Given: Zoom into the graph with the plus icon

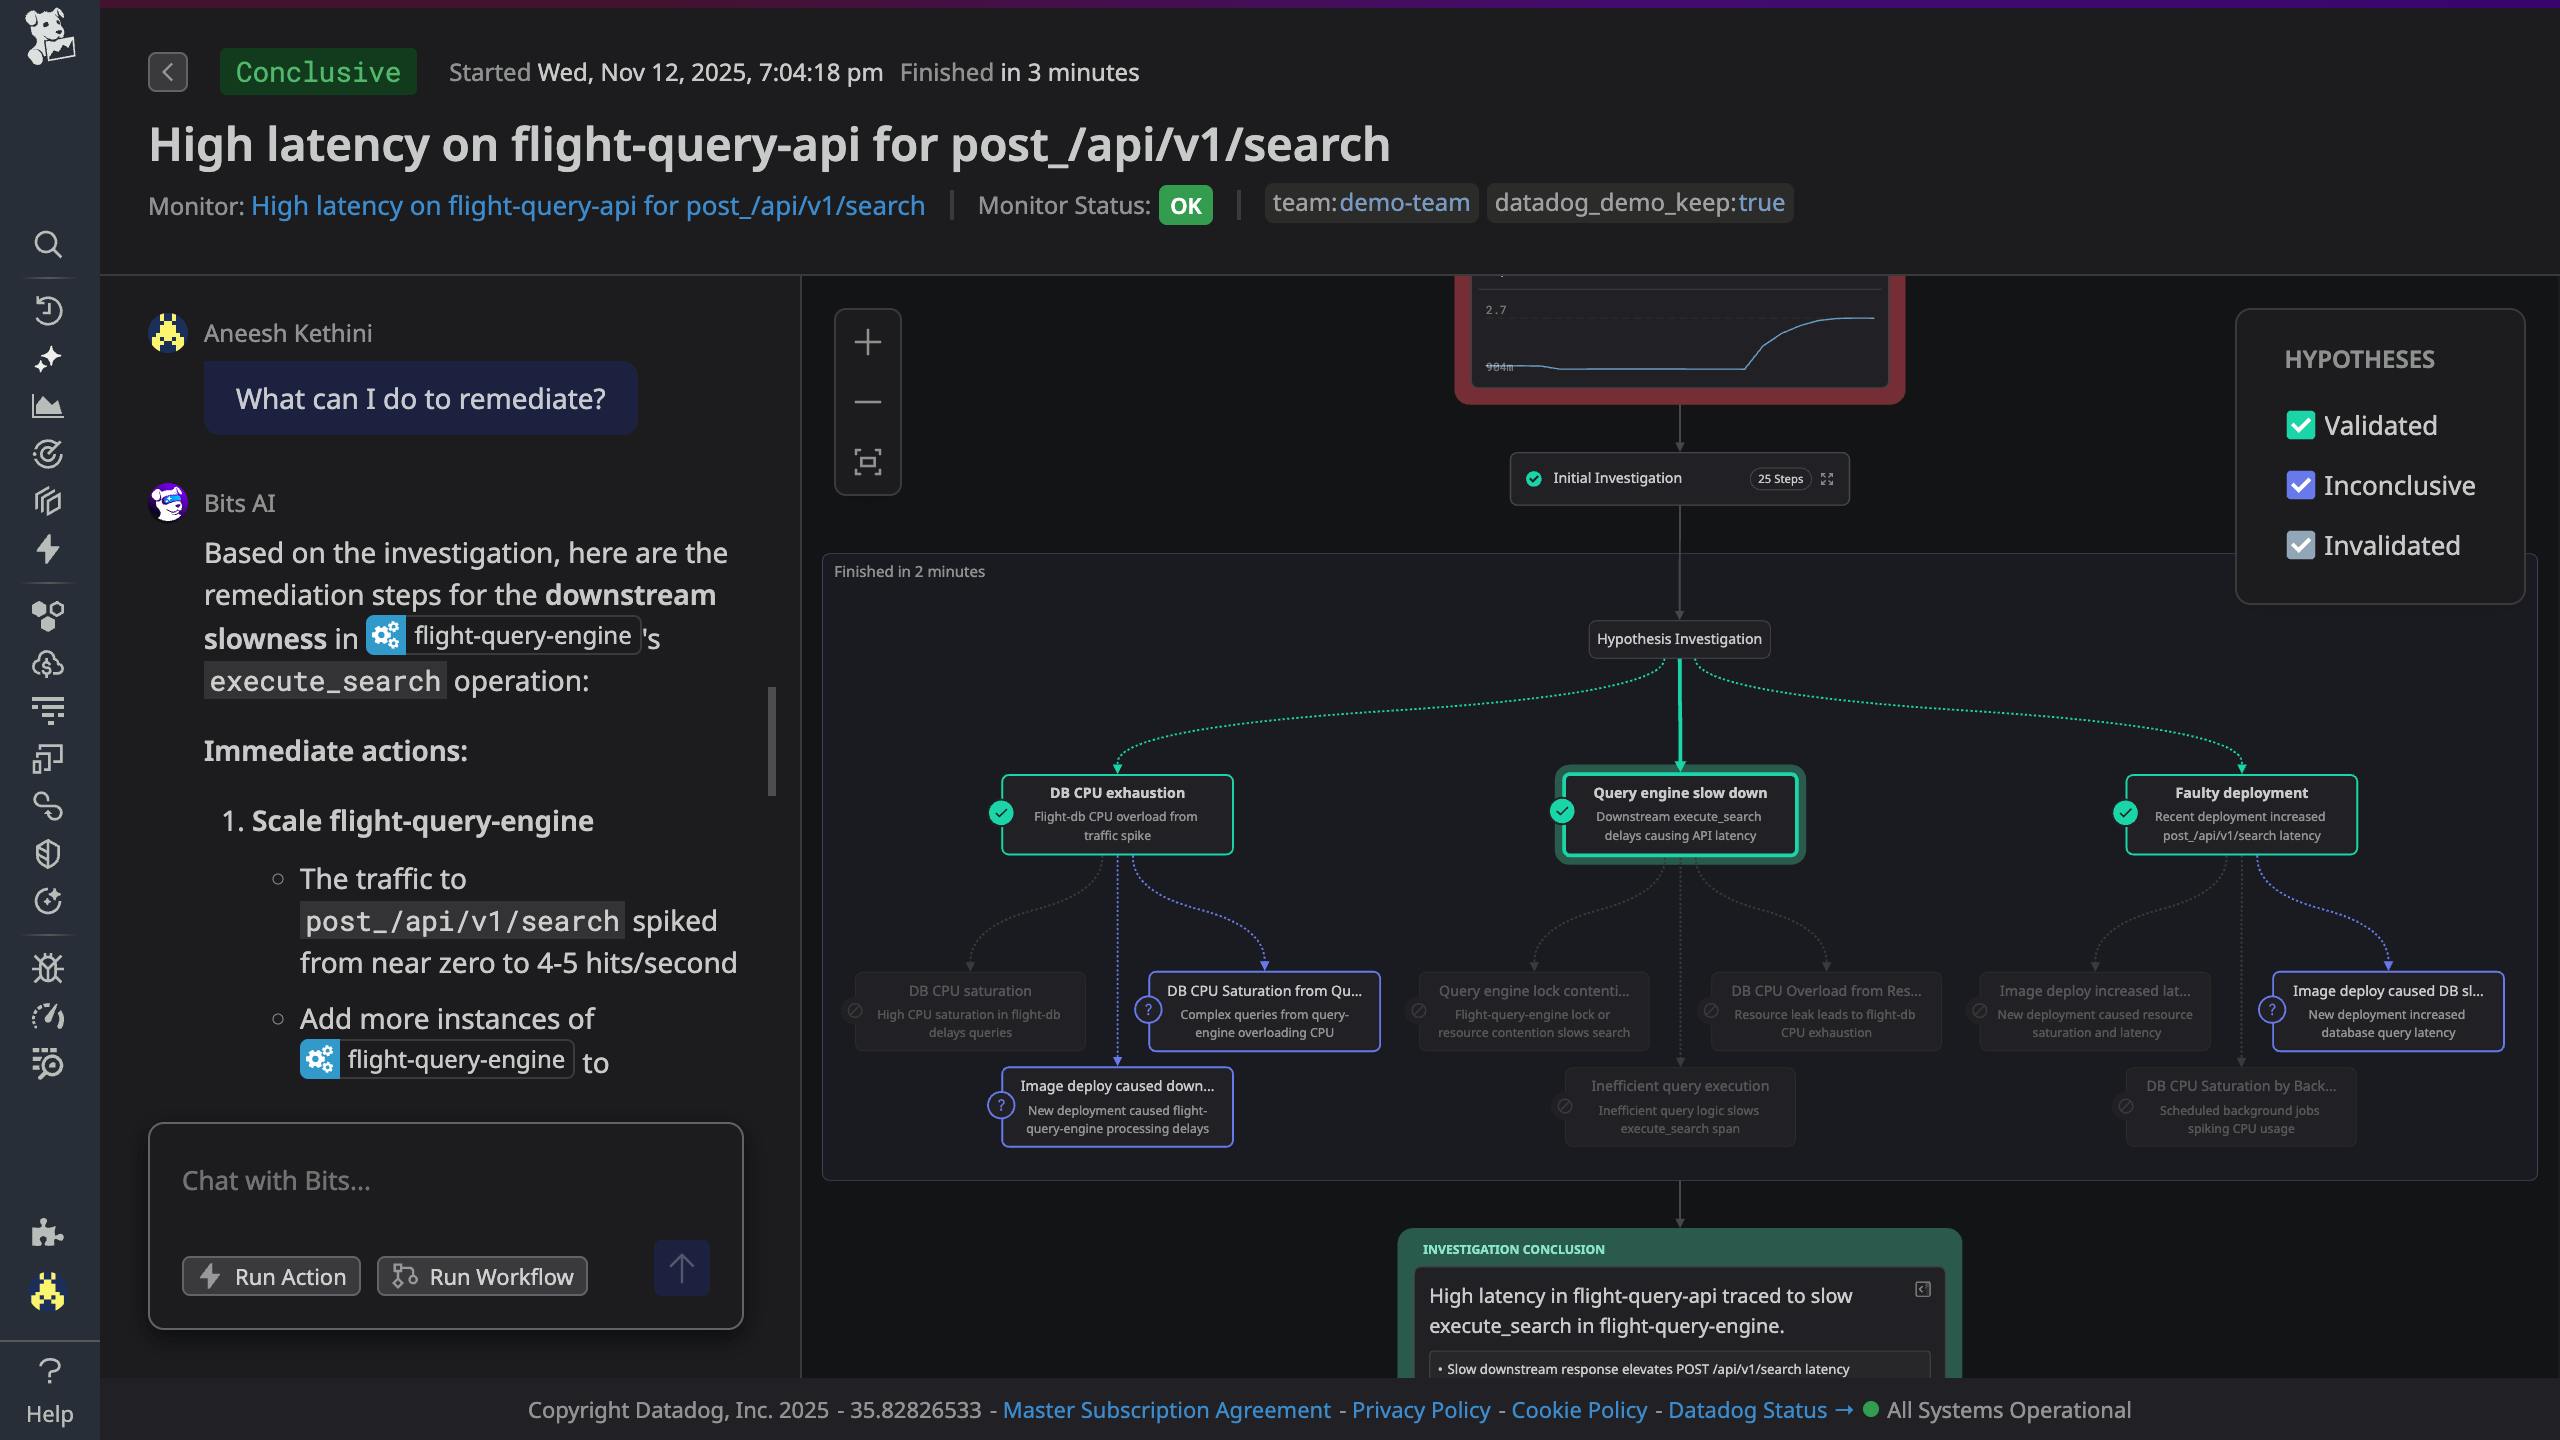Looking at the screenshot, I should coord(867,342).
